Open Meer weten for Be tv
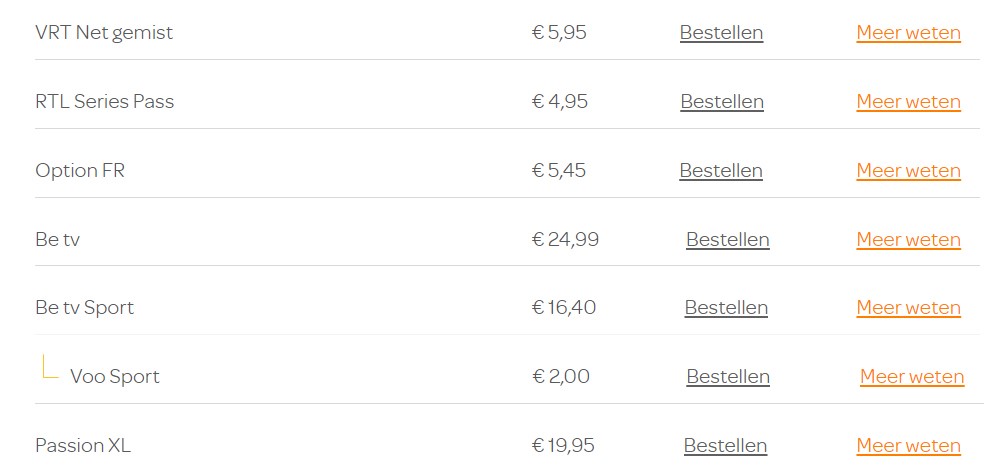988x472 pixels. point(909,239)
